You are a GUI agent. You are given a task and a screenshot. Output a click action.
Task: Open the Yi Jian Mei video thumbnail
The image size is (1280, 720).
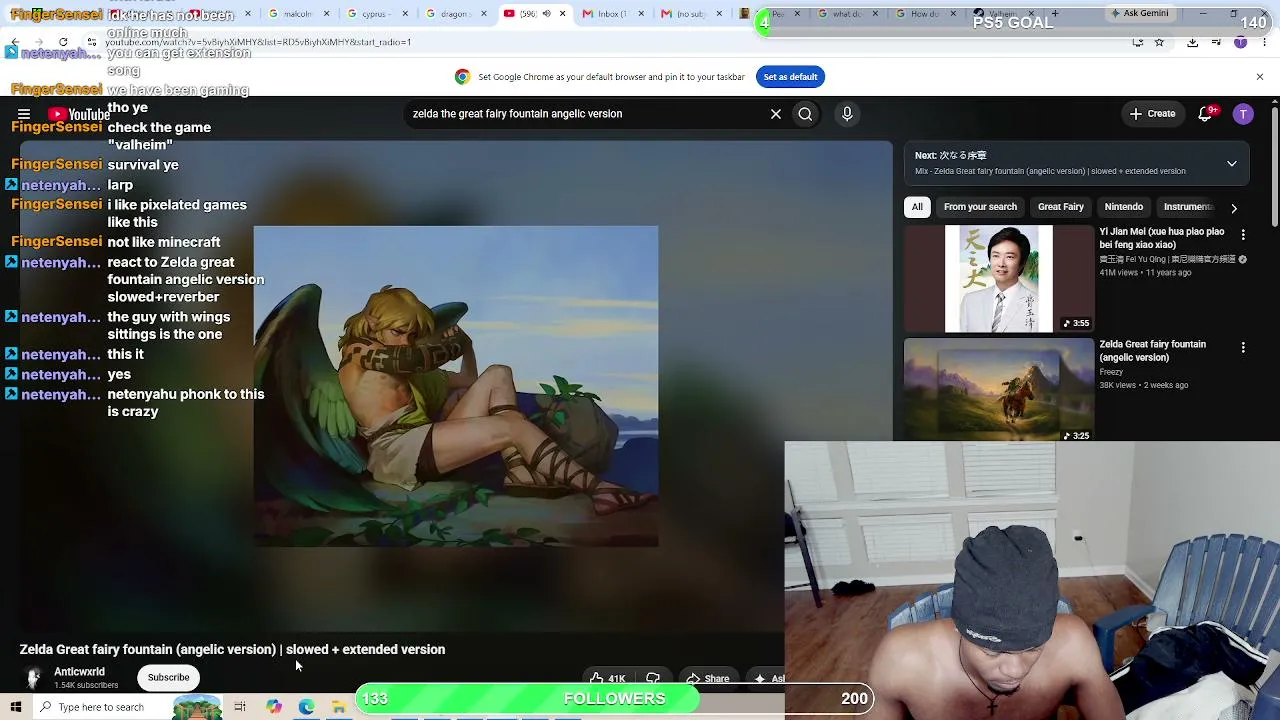pos(999,278)
